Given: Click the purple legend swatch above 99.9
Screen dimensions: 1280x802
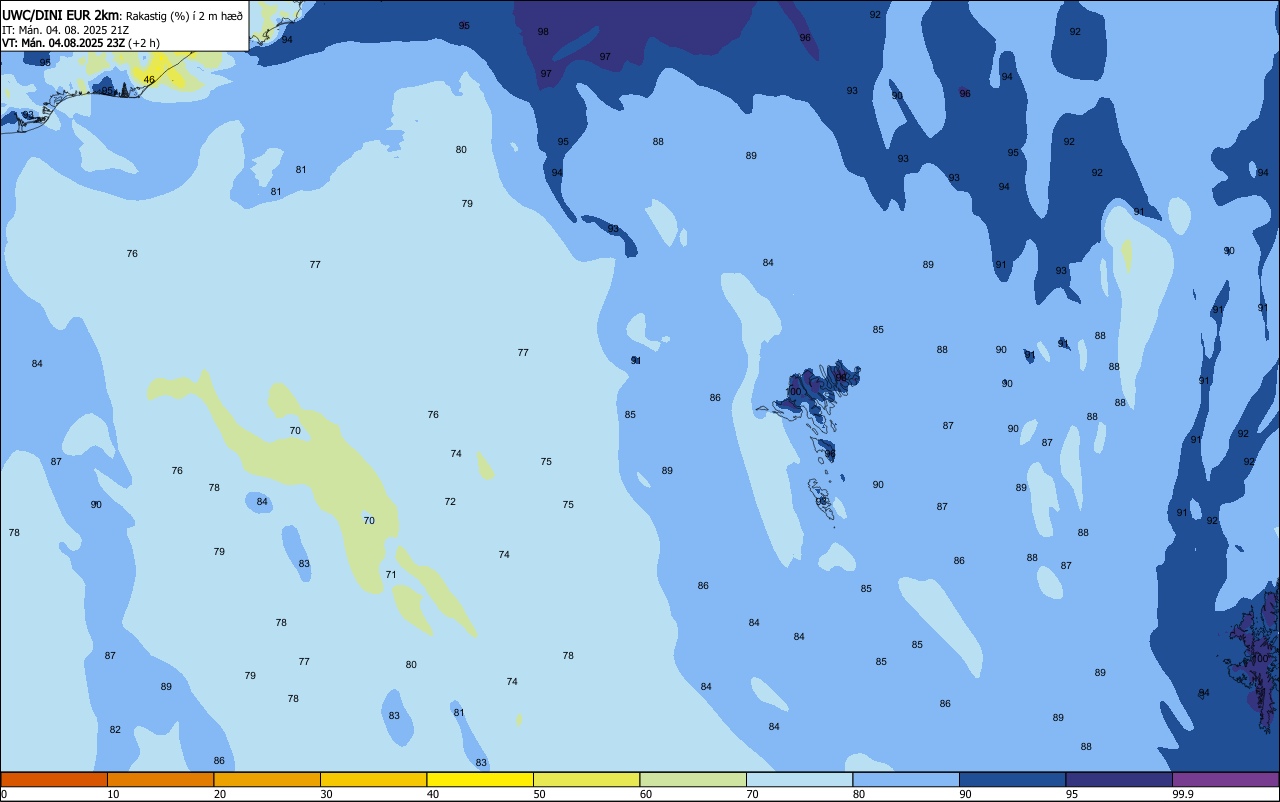Looking at the screenshot, I should tap(1225, 779).
